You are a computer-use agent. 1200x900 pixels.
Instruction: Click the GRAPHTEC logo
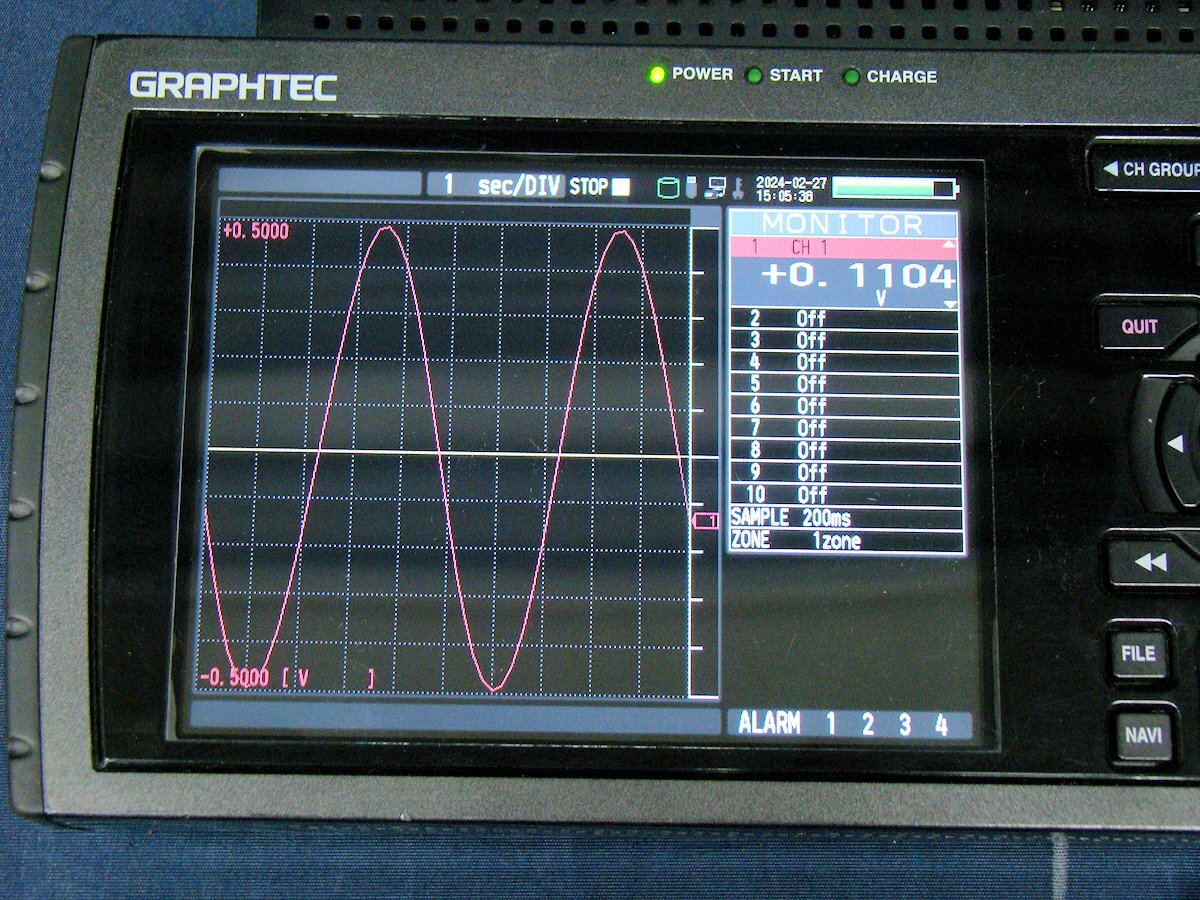(233, 85)
